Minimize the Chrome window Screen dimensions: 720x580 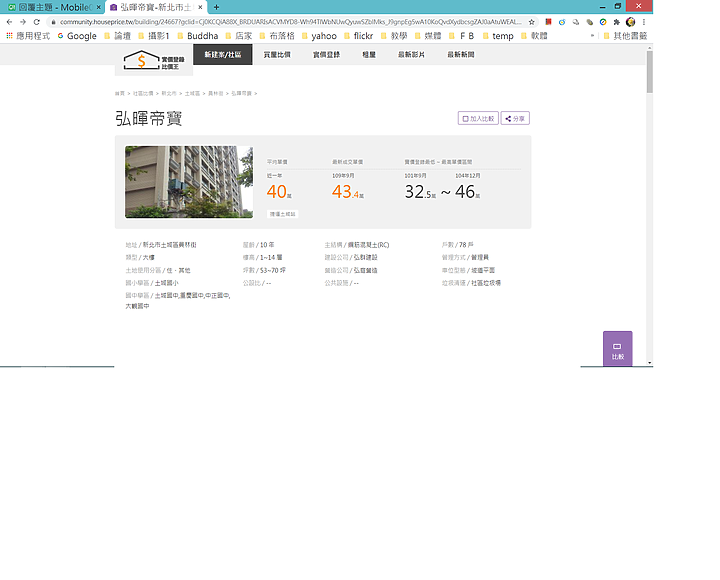coord(602,6)
